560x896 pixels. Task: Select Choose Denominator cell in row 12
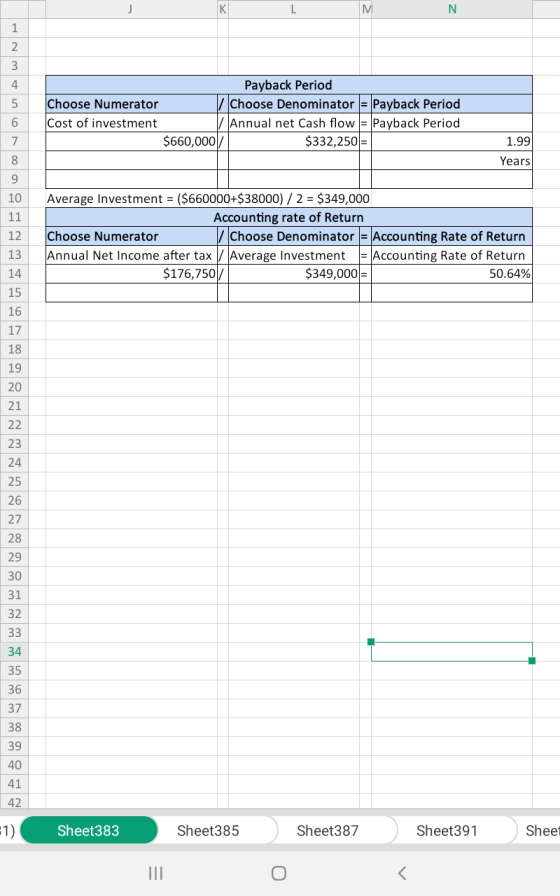coord(294,236)
